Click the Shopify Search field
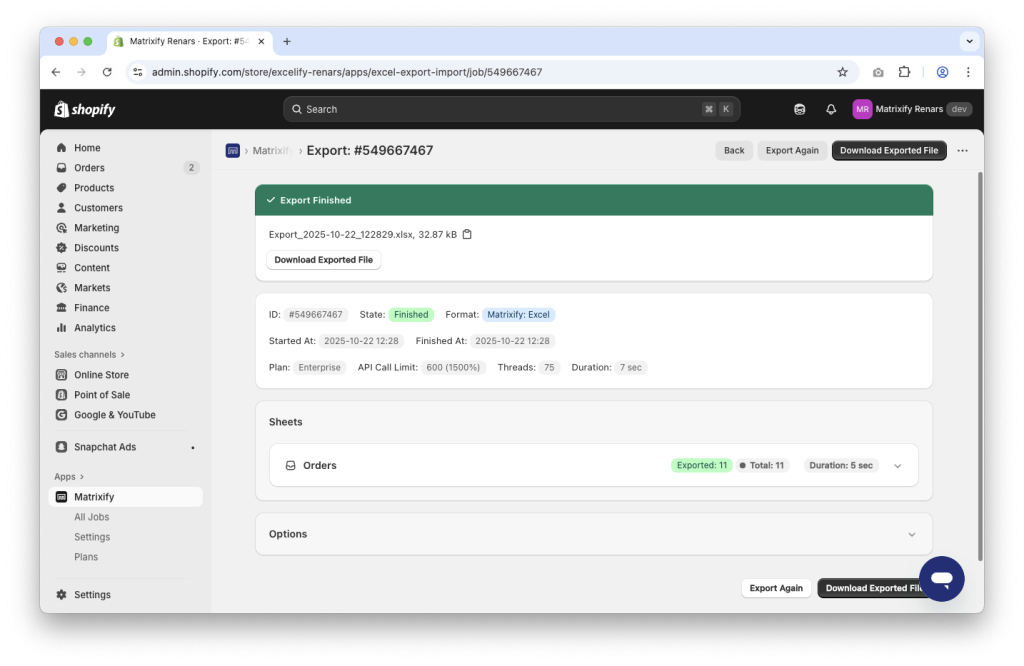The image size is (1024, 666). [x=512, y=108]
